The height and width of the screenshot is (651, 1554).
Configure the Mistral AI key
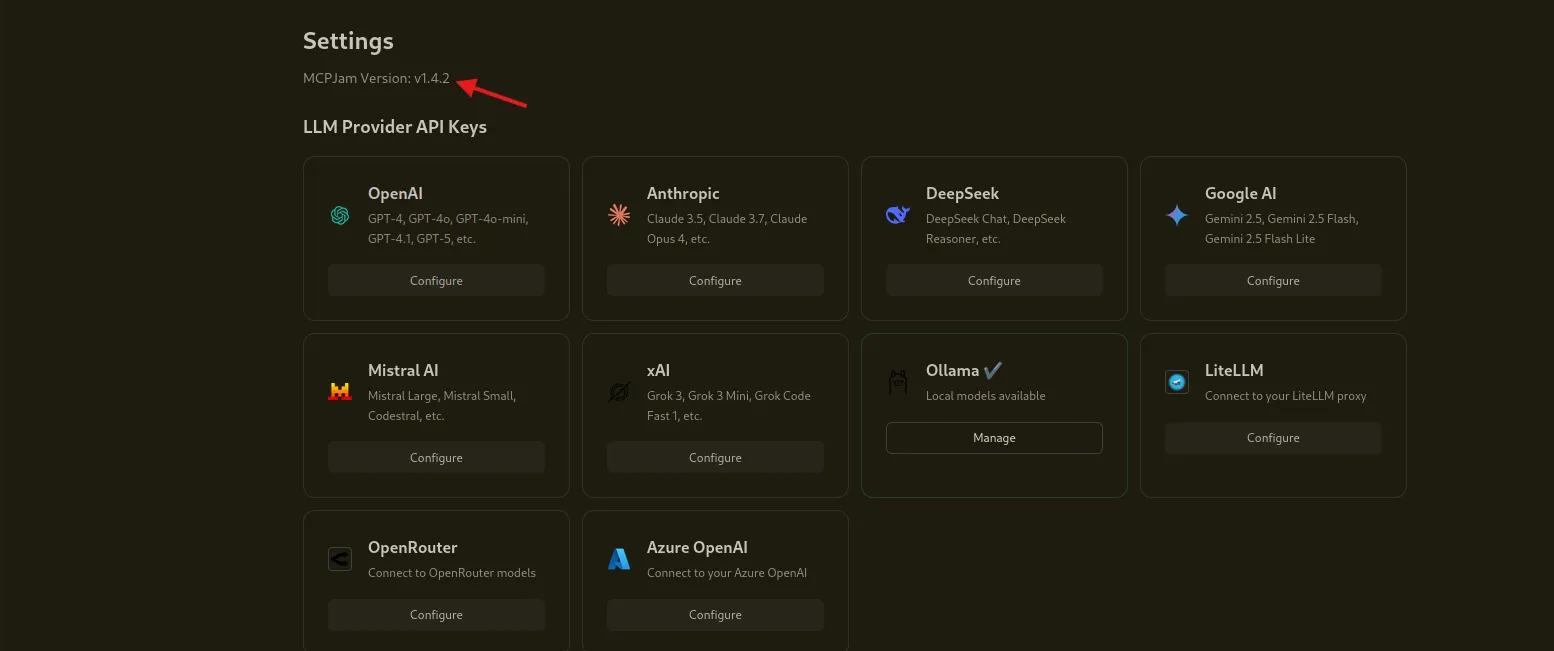[x=436, y=457]
